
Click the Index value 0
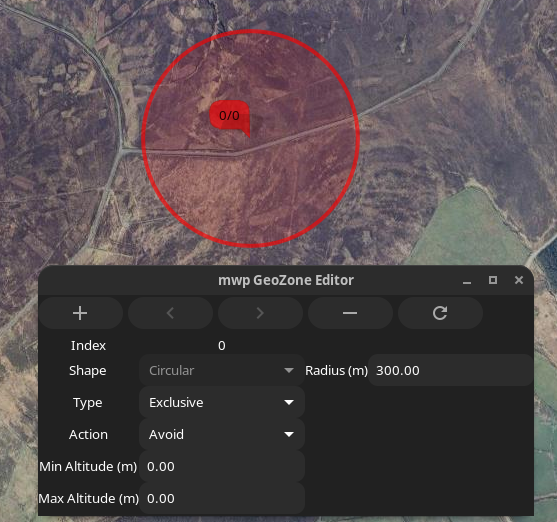click(x=222, y=346)
